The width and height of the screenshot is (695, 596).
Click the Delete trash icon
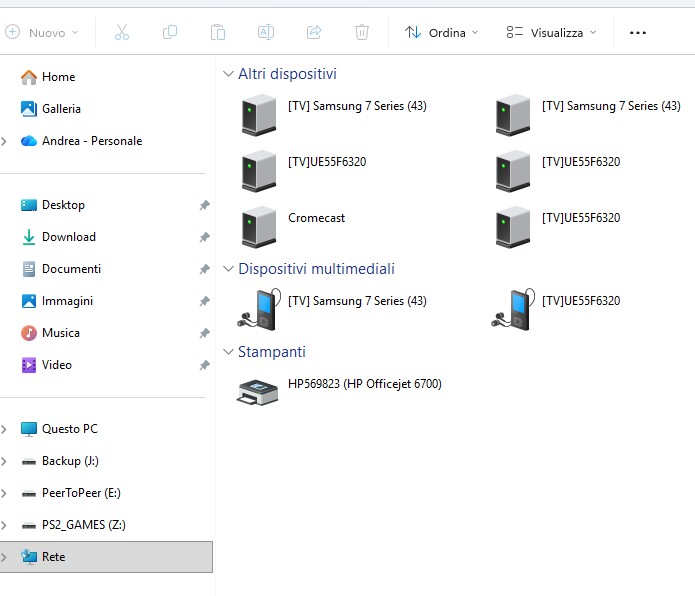(x=362, y=32)
